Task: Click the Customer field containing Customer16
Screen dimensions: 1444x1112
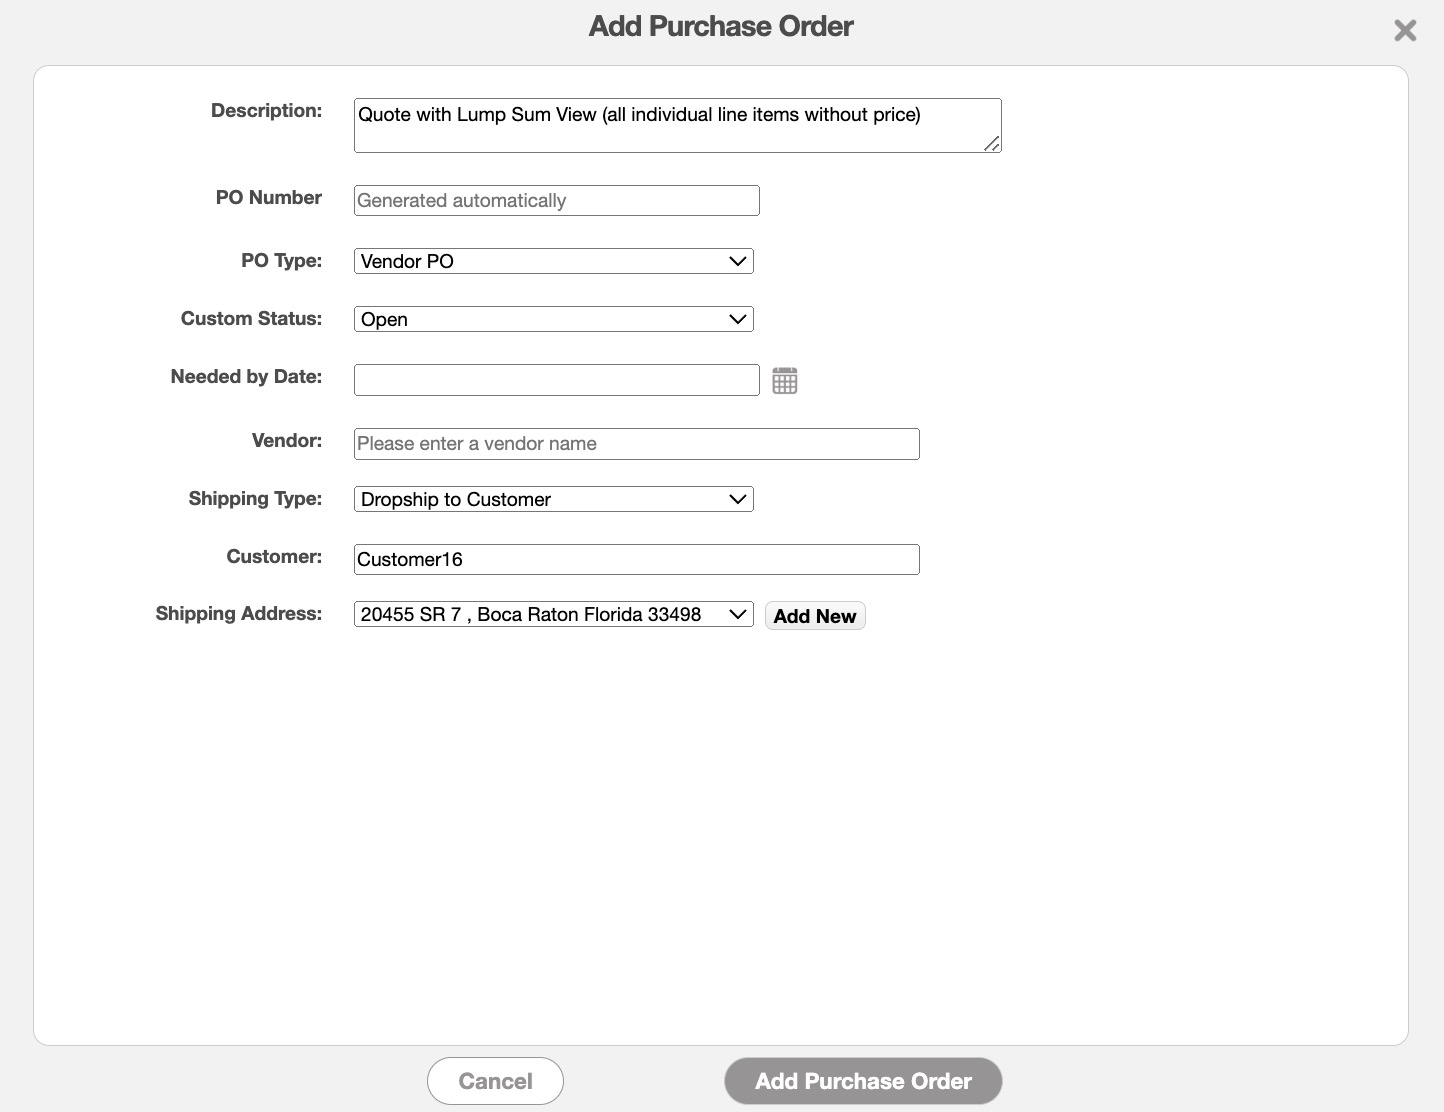Action: coord(636,559)
